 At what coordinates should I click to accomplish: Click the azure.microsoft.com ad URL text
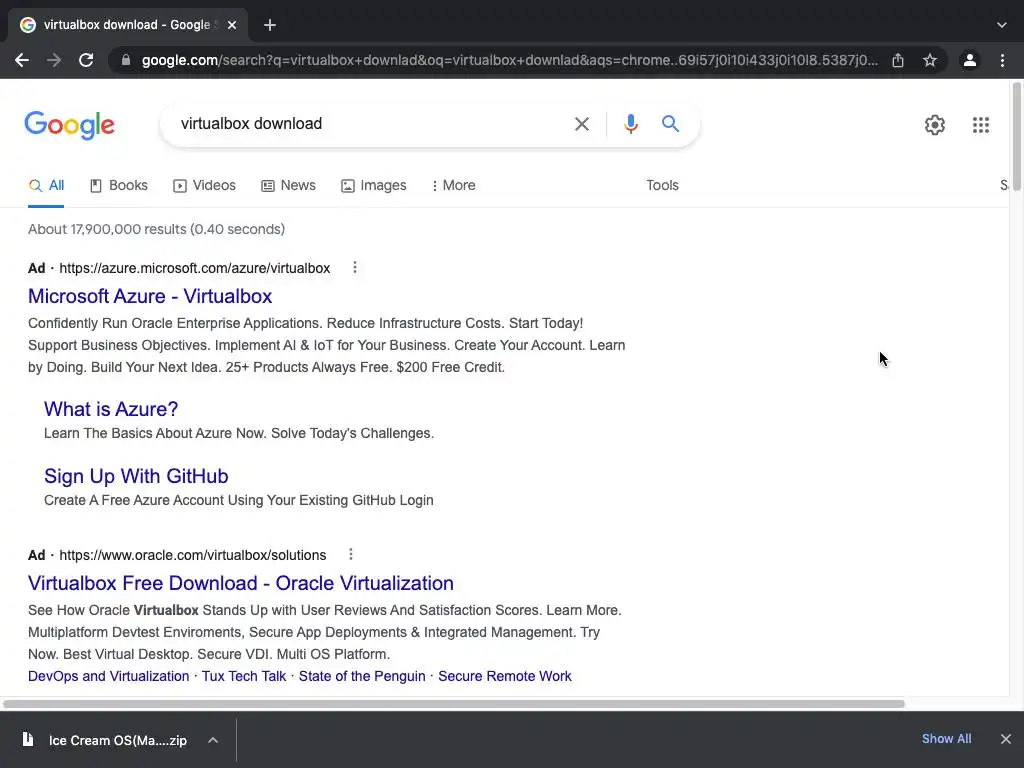click(195, 268)
